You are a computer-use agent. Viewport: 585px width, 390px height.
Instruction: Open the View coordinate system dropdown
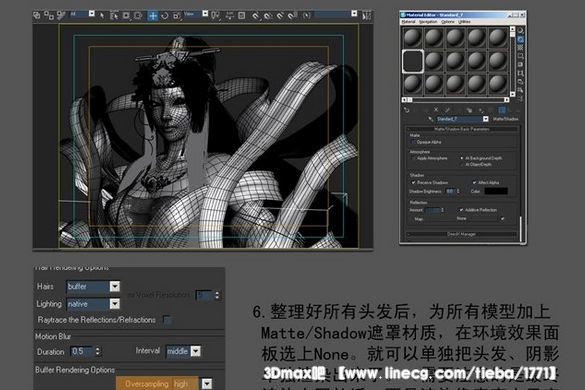tap(205, 14)
